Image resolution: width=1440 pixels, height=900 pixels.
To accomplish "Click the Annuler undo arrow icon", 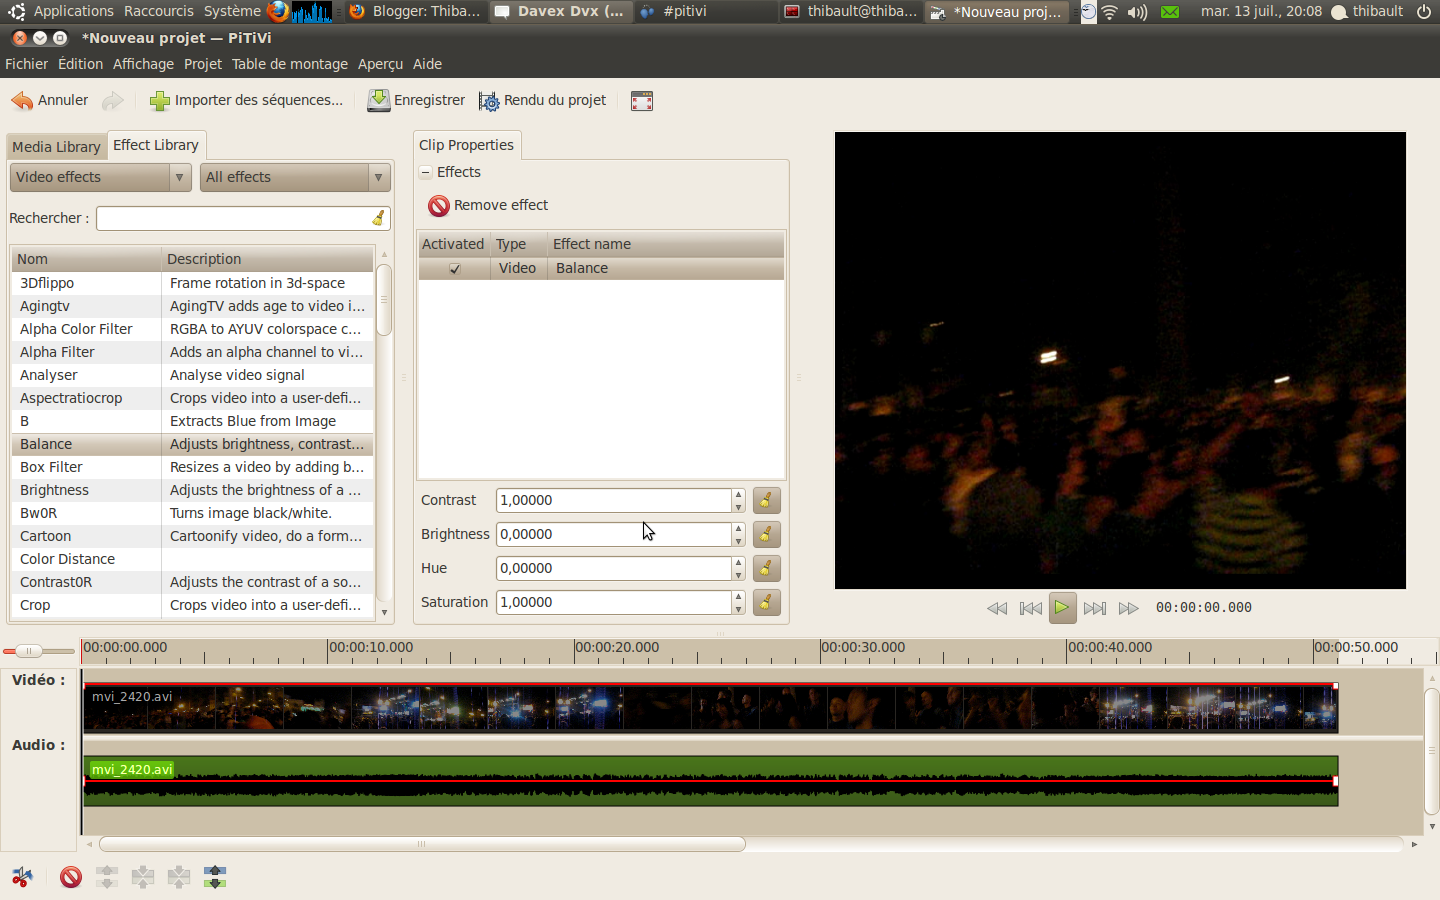I will click(x=22, y=101).
